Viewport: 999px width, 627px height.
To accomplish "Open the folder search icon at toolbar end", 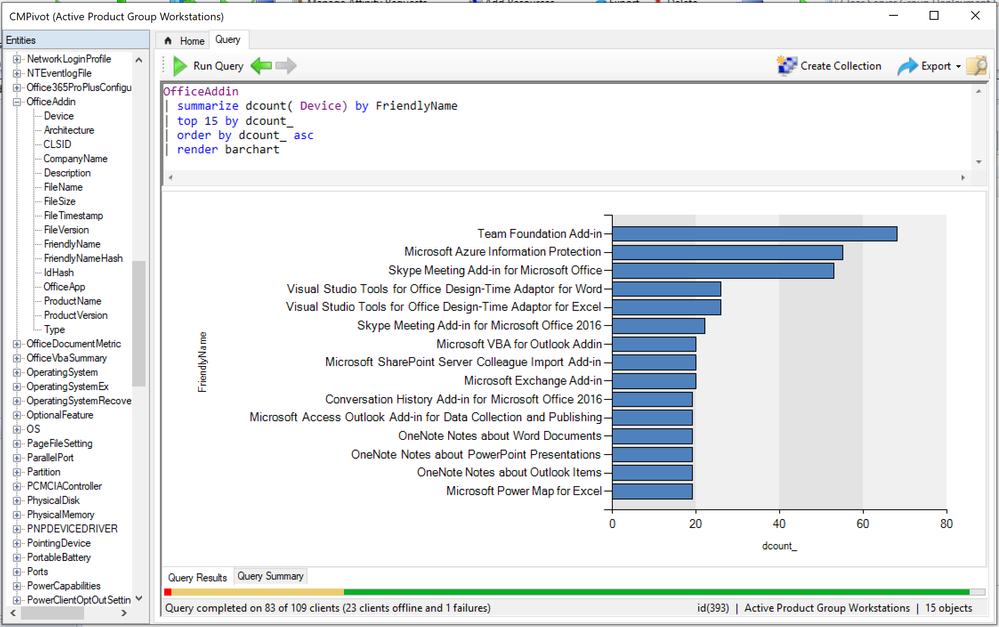I will [977, 66].
